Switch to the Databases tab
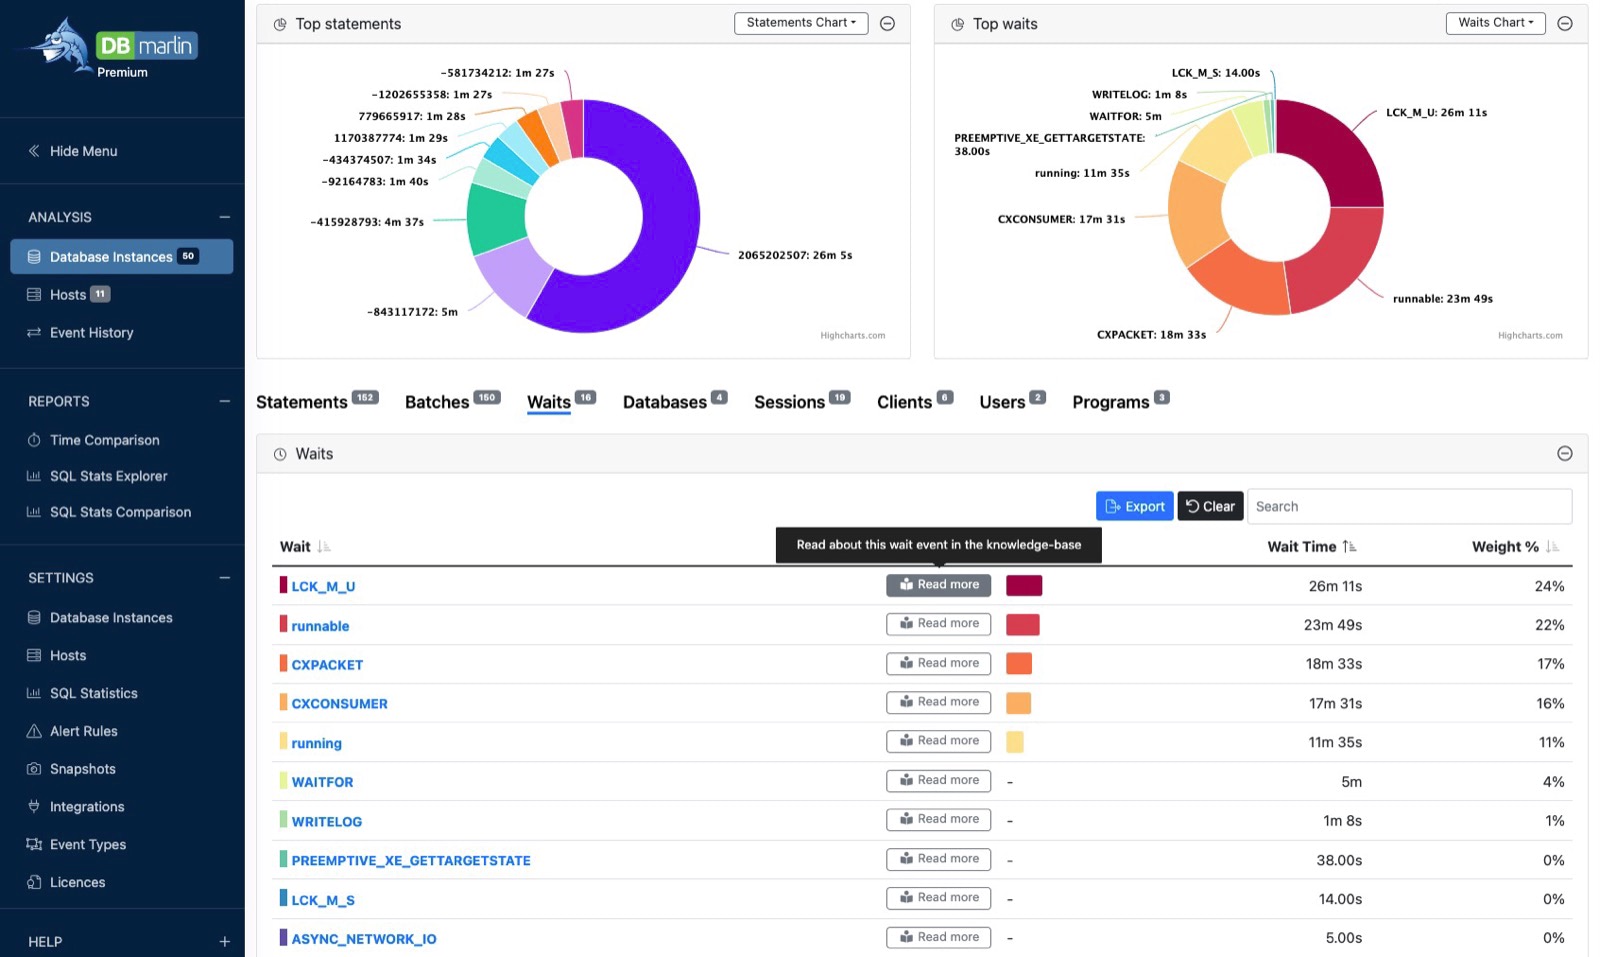The height and width of the screenshot is (957, 1600). point(675,402)
